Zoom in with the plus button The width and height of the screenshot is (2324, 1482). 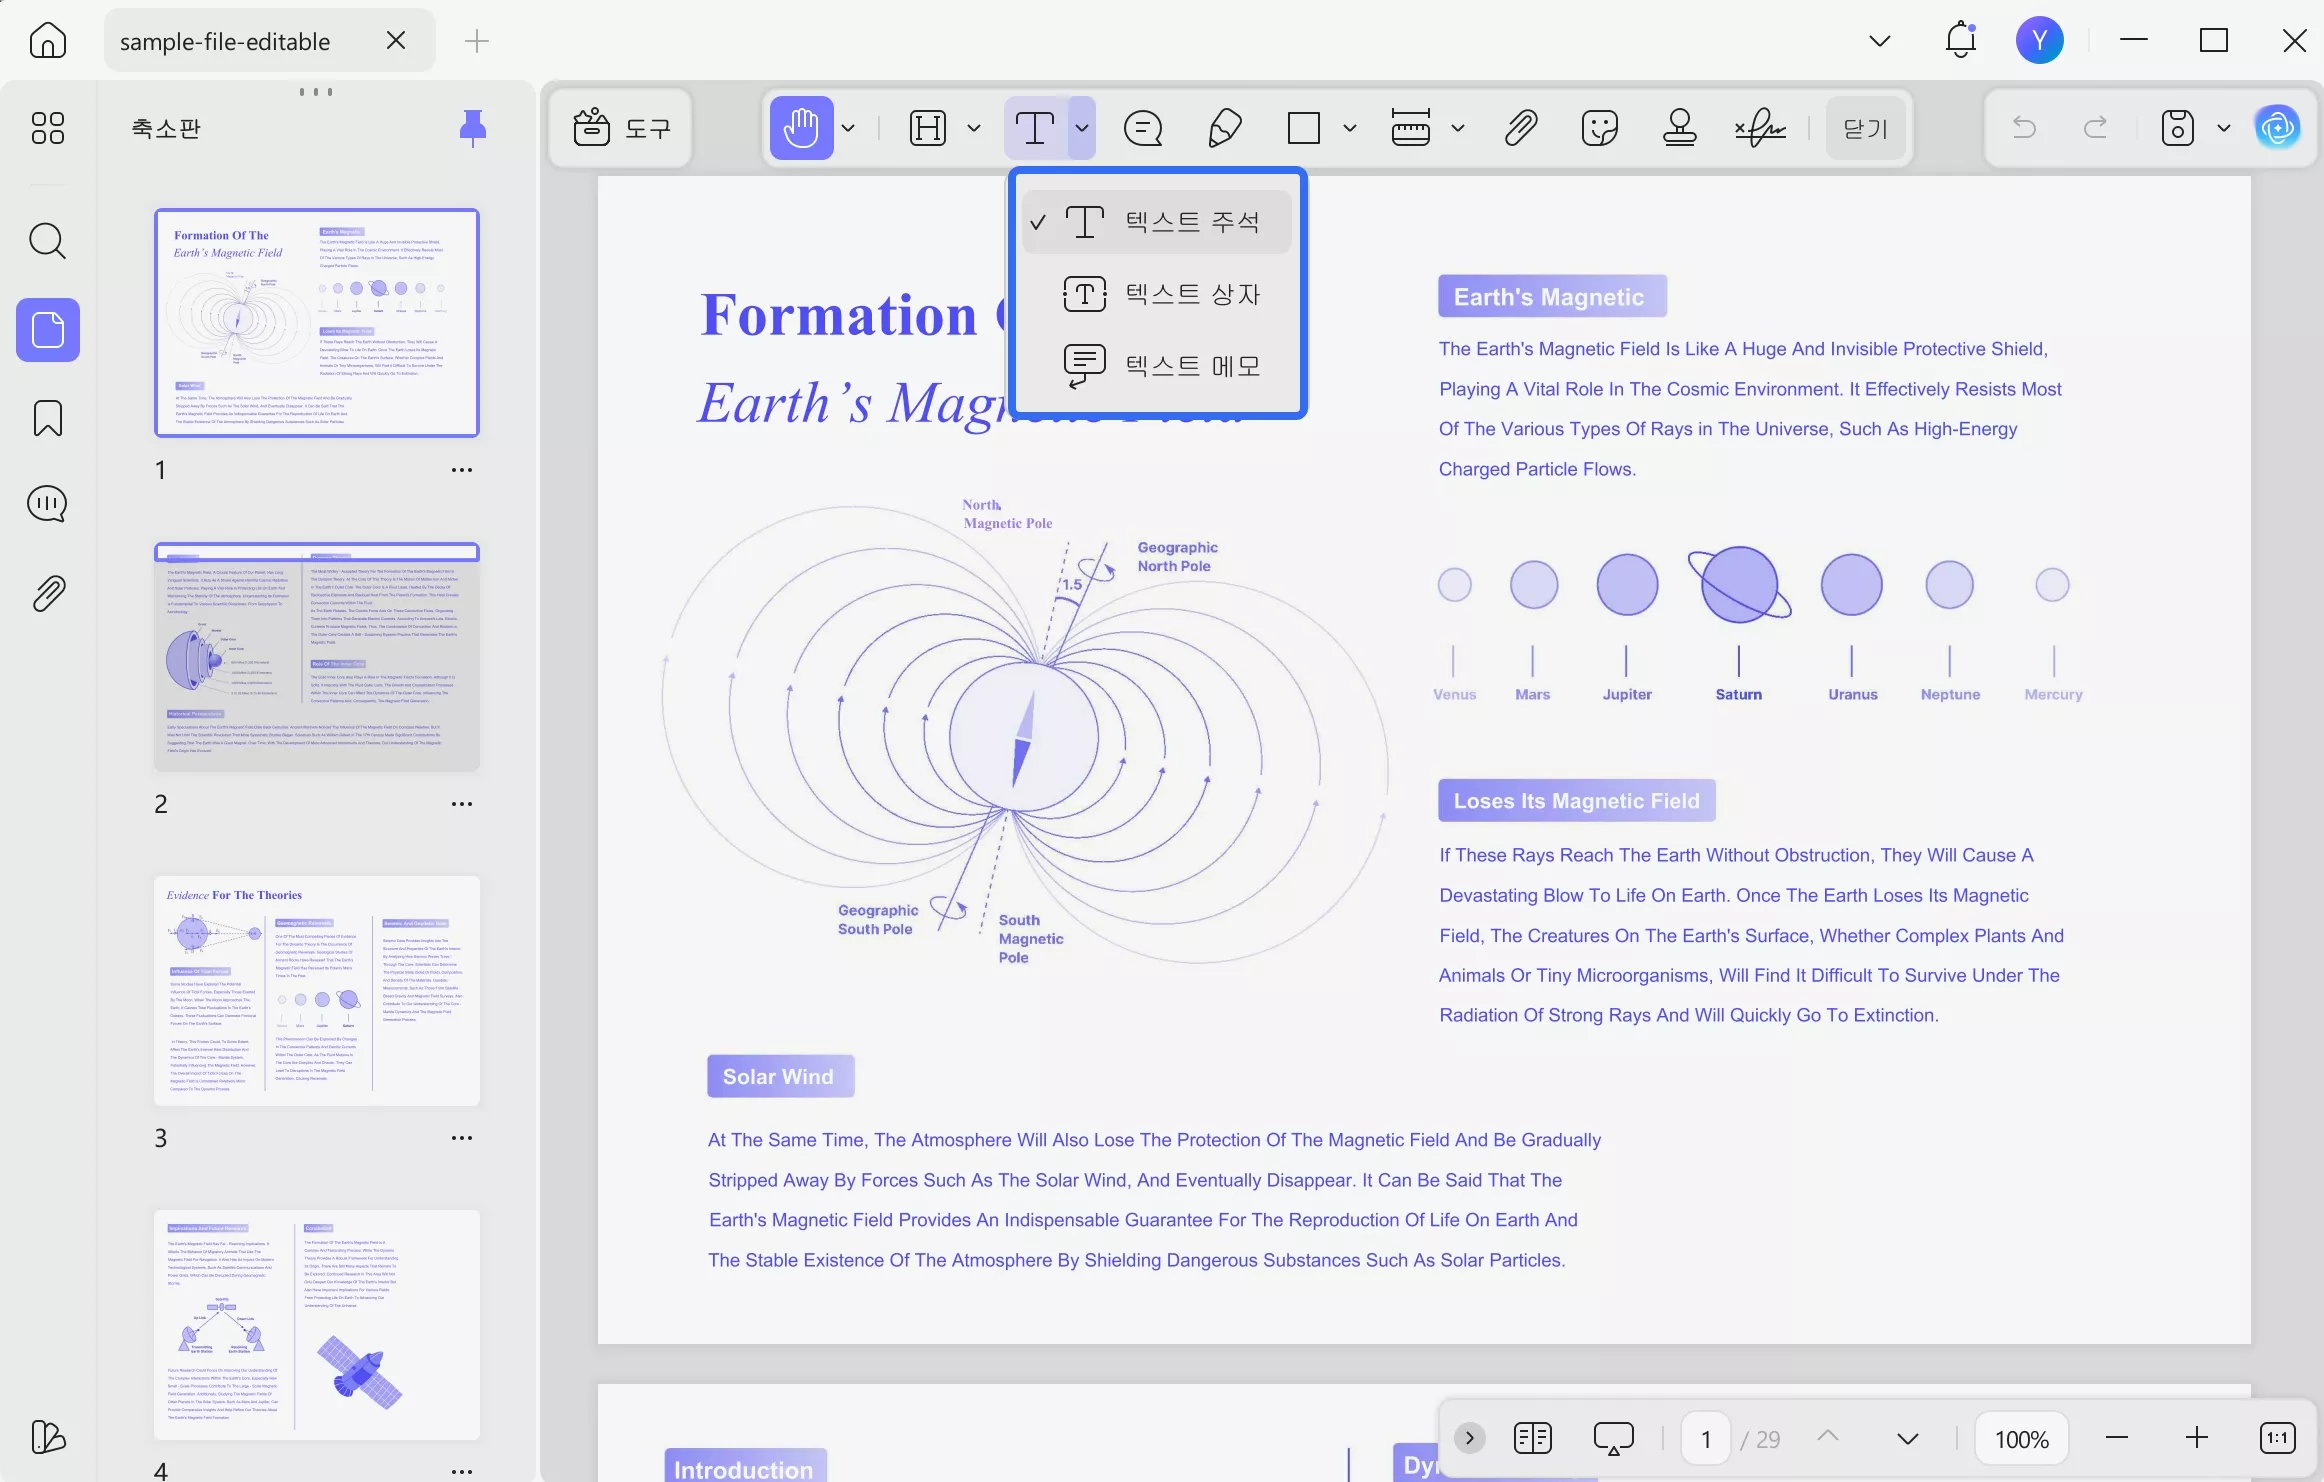(x=2197, y=1438)
